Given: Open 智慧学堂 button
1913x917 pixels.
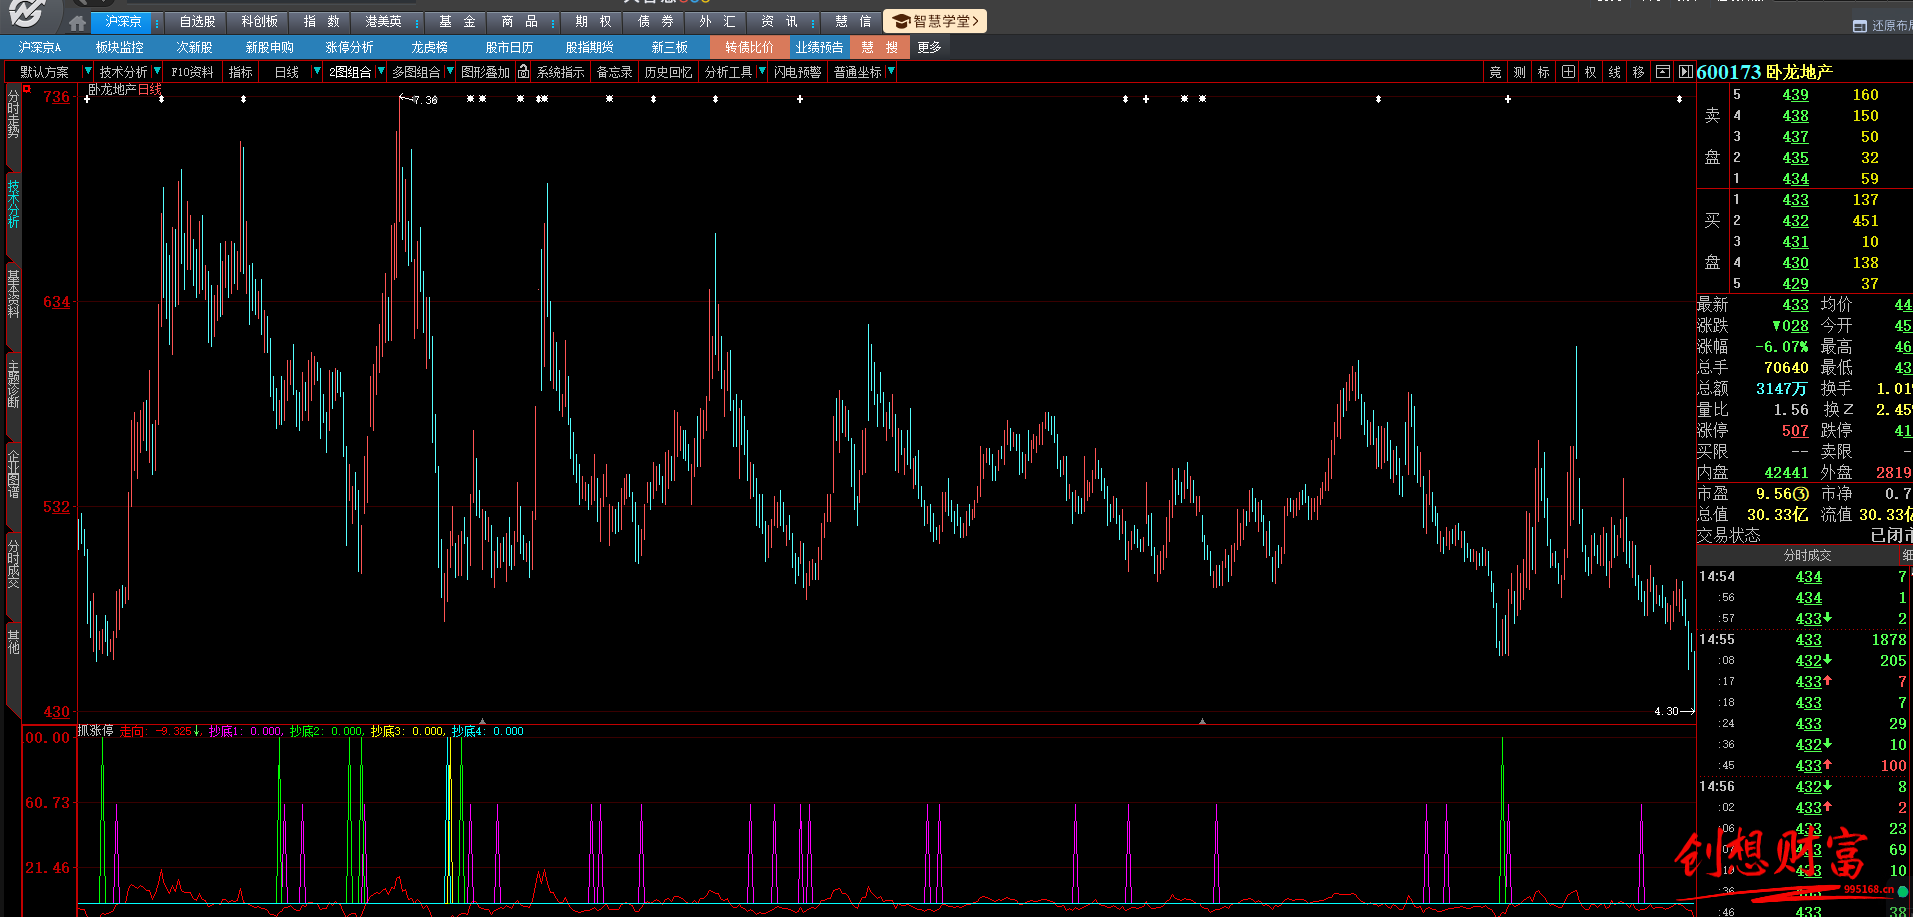Looking at the screenshot, I should click(x=935, y=21).
